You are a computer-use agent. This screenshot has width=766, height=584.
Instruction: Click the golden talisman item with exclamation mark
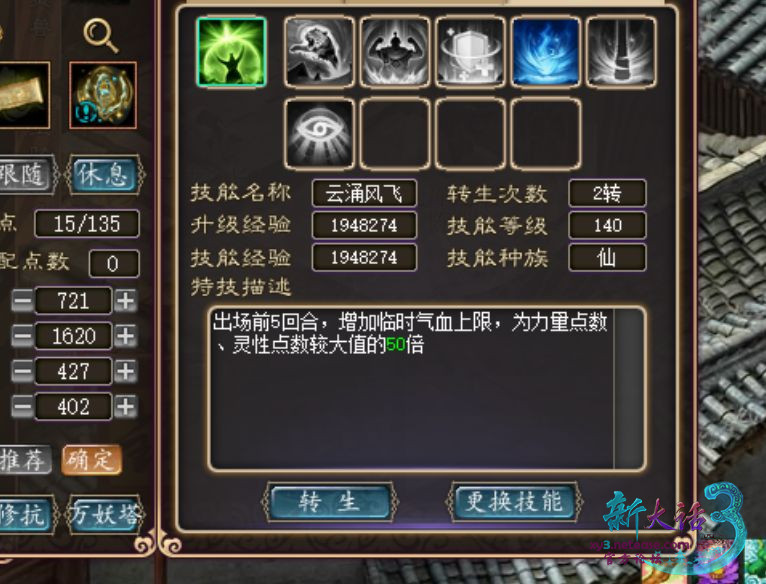coord(103,95)
